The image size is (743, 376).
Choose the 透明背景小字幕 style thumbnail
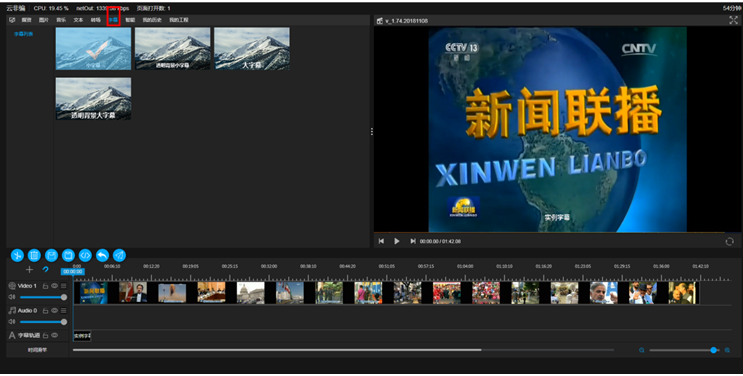pos(172,49)
